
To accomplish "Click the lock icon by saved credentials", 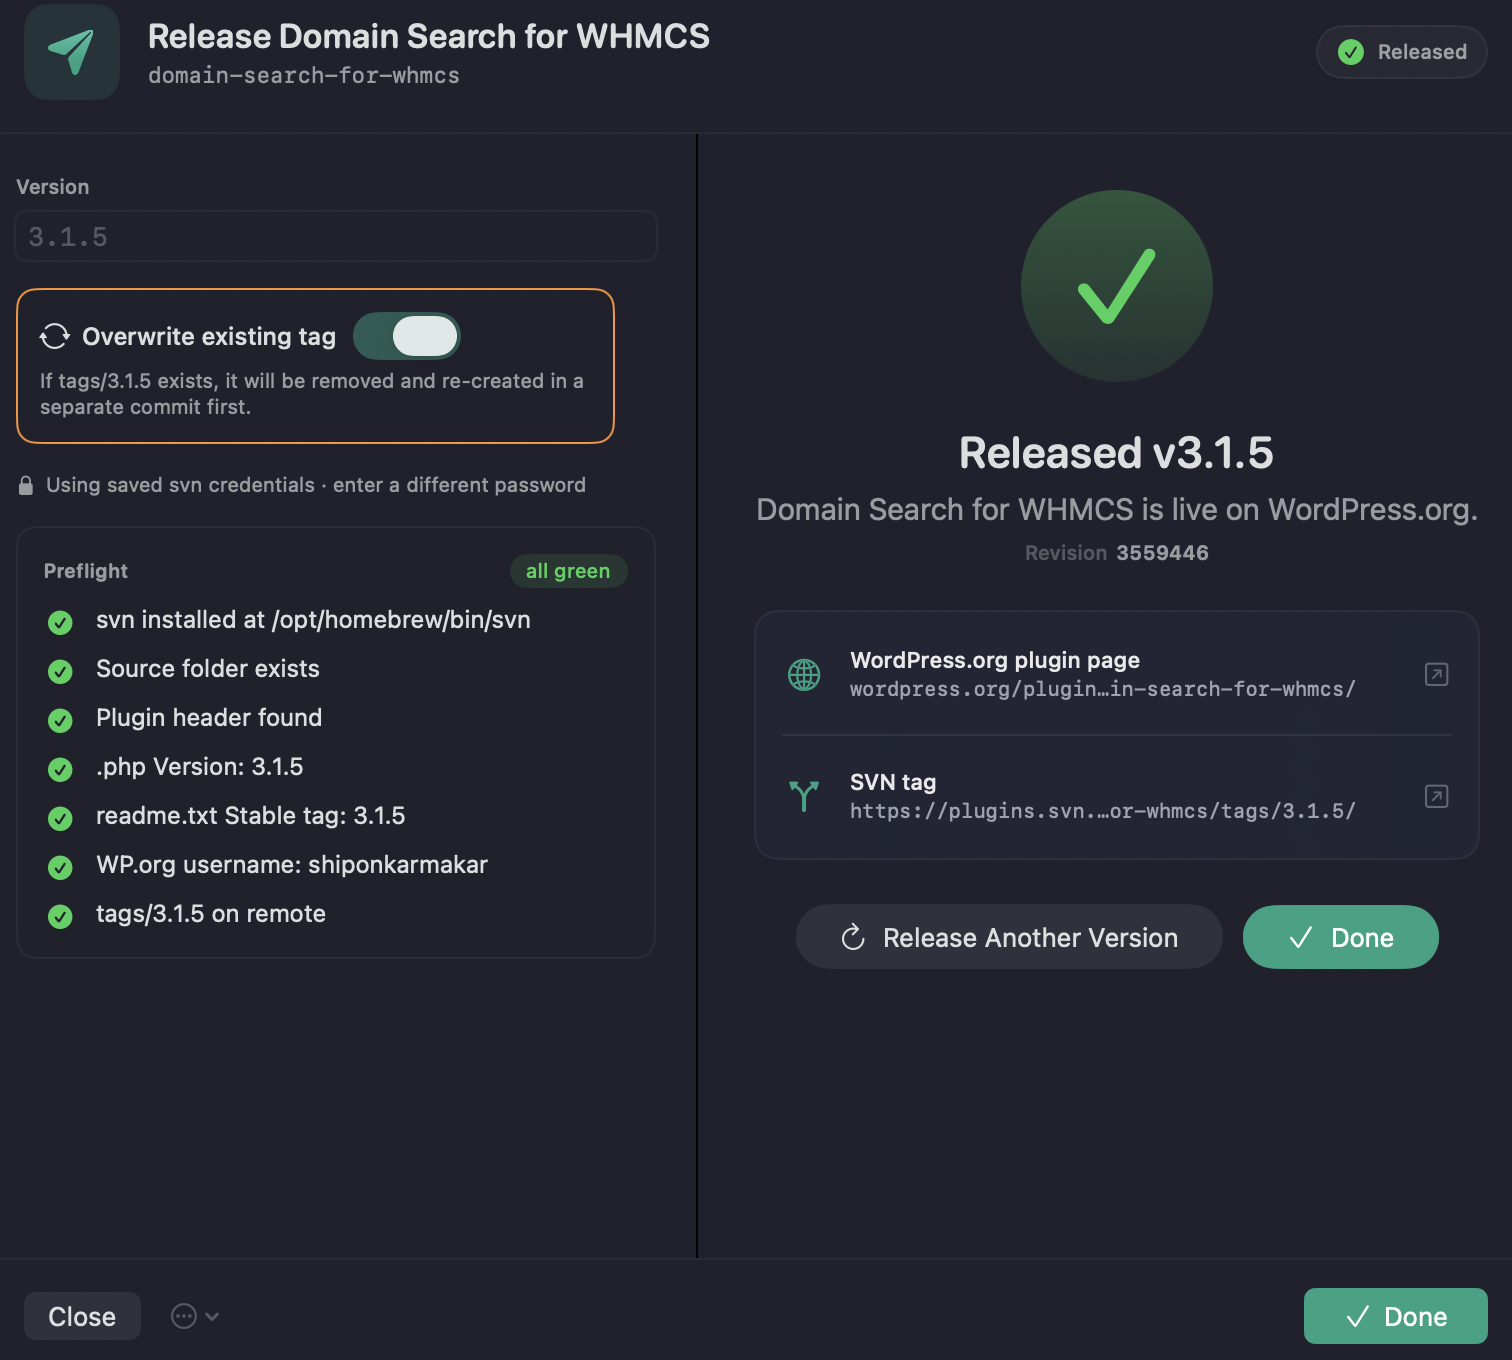I will pos(26,486).
